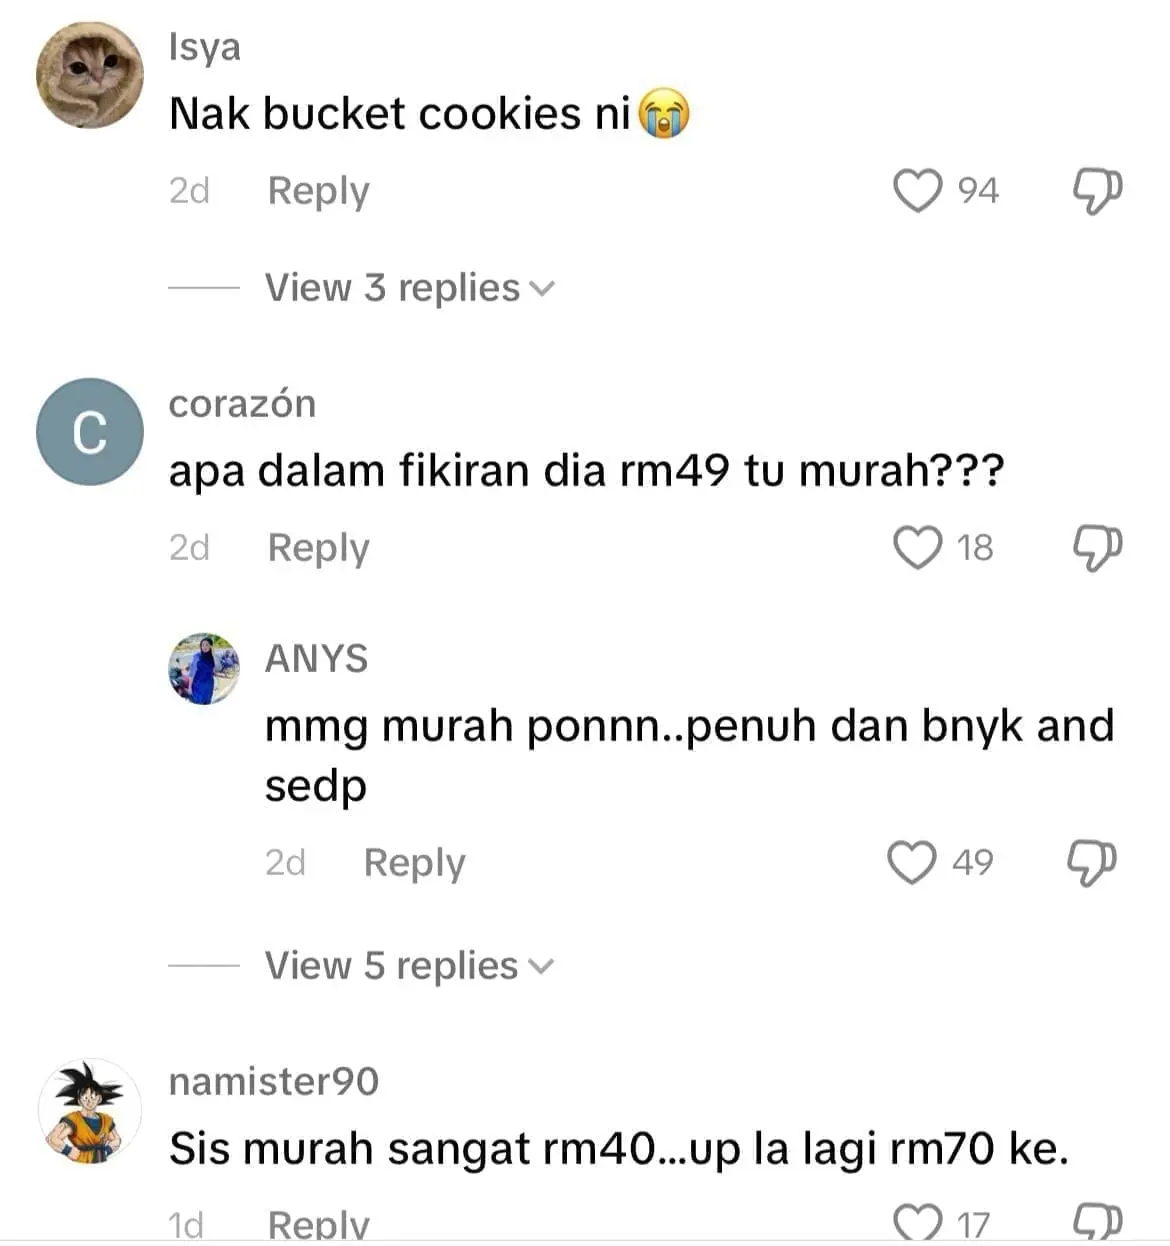Screen dimensions: 1170x1246
Task: Open corazón's gray C avatar
Action: (90, 432)
